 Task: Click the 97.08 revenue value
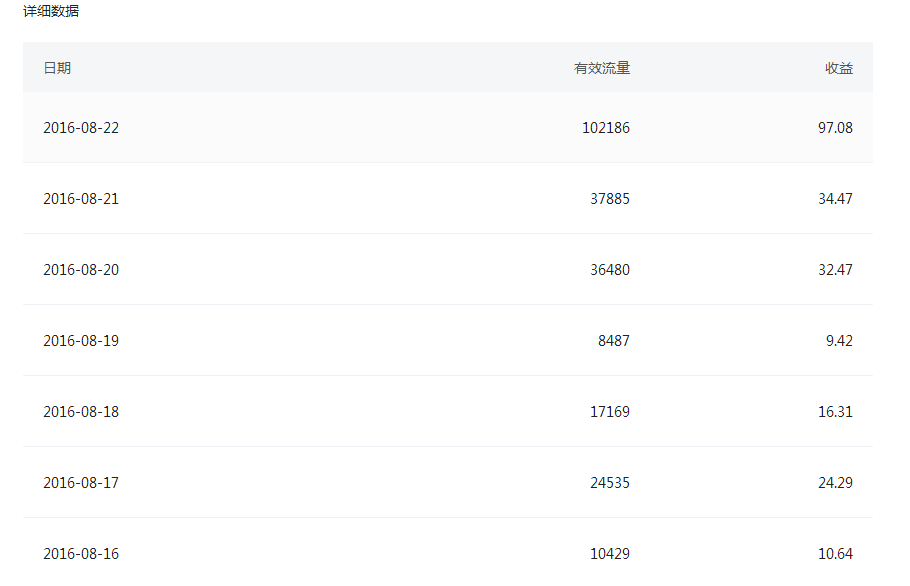[x=835, y=128]
